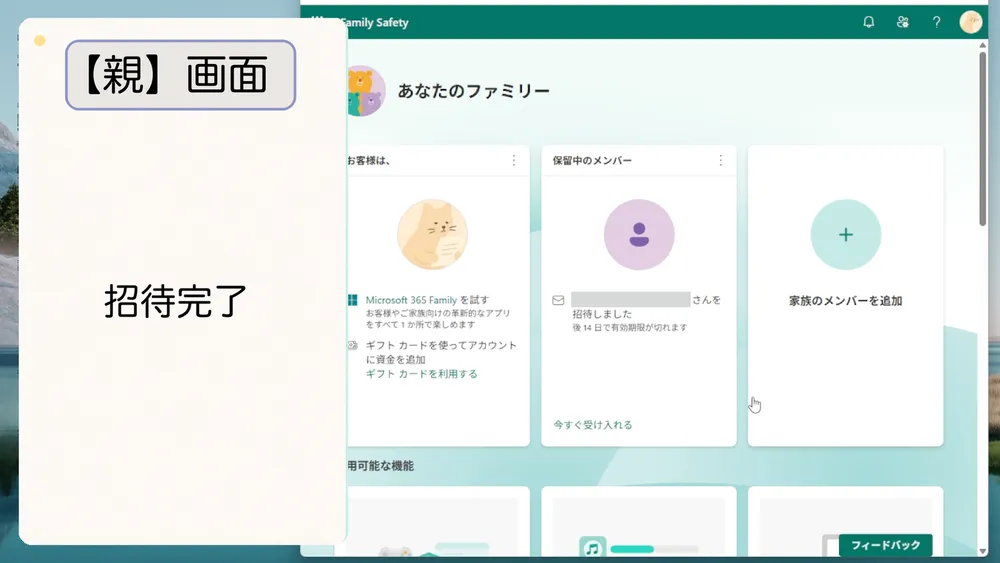
Task: Click the family bears group image
Action: coord(365,91)
